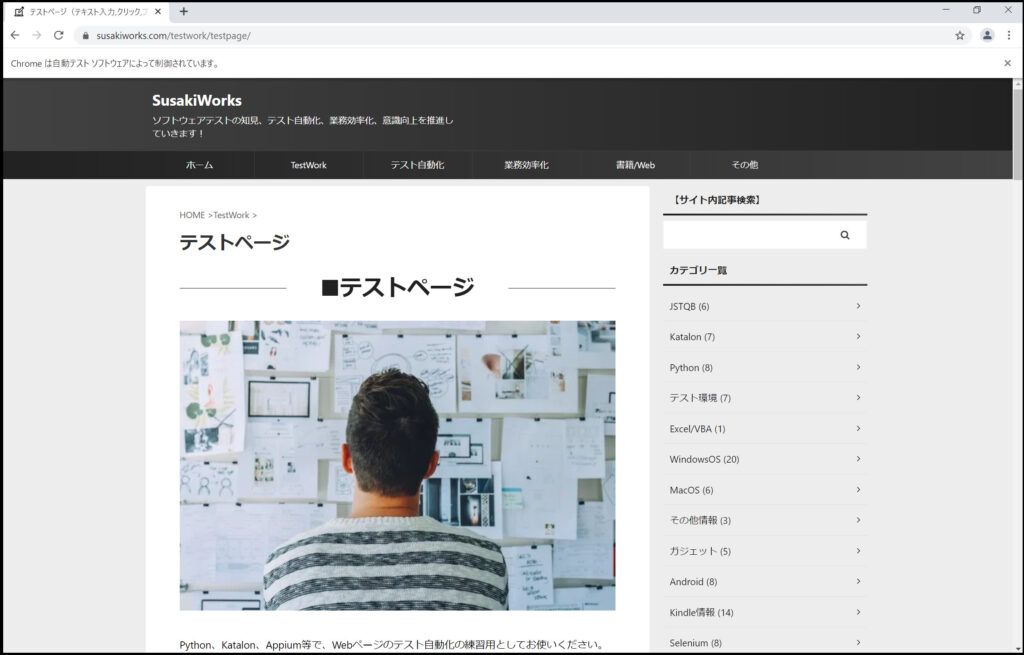Click the padlock site info icon
1024x655 pixels.
pyautogui.click(x=85, y=36)
